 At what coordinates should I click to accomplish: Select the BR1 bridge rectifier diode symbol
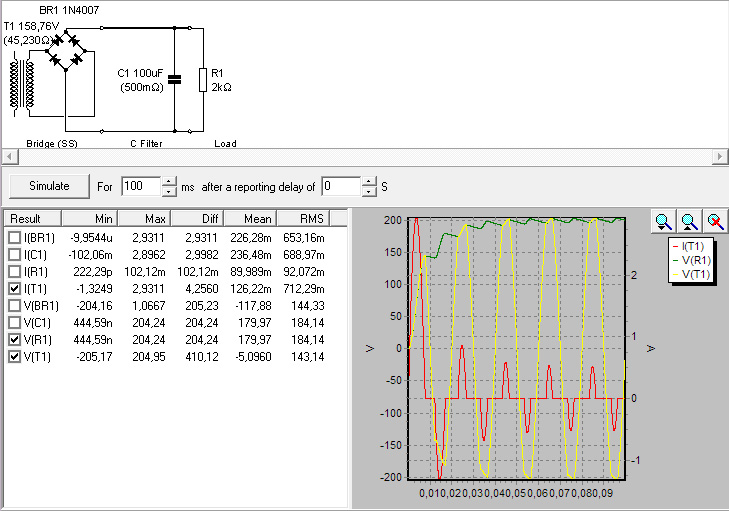click(x=68, y=50)
